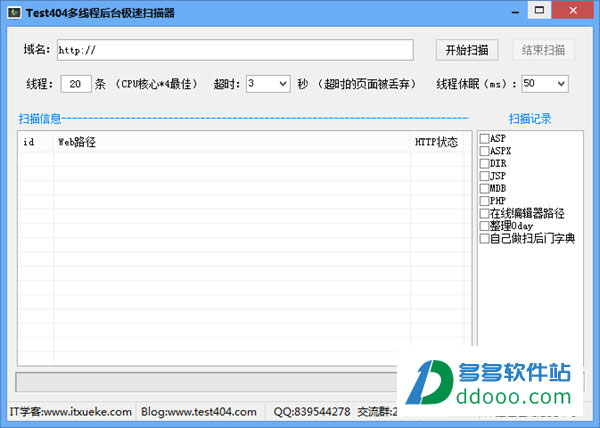
Task: Click the Test404 app icon in title bar
Action: pyautogui.click(x=15, y=13)
